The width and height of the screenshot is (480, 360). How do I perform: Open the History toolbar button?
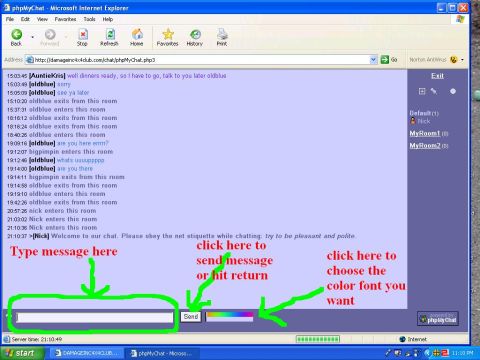click(195, 37)
